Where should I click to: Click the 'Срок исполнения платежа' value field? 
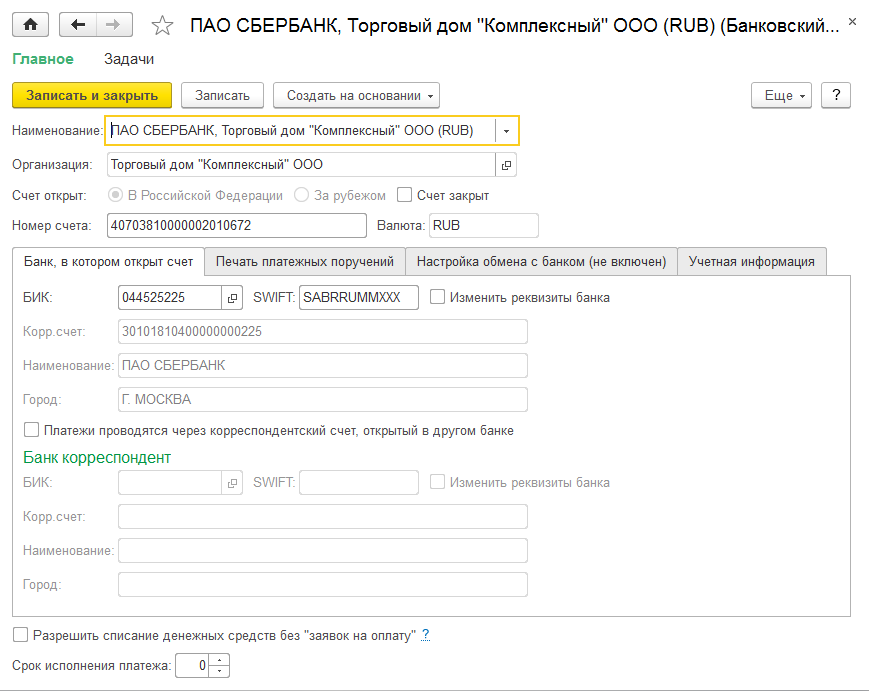coord(193,666)
